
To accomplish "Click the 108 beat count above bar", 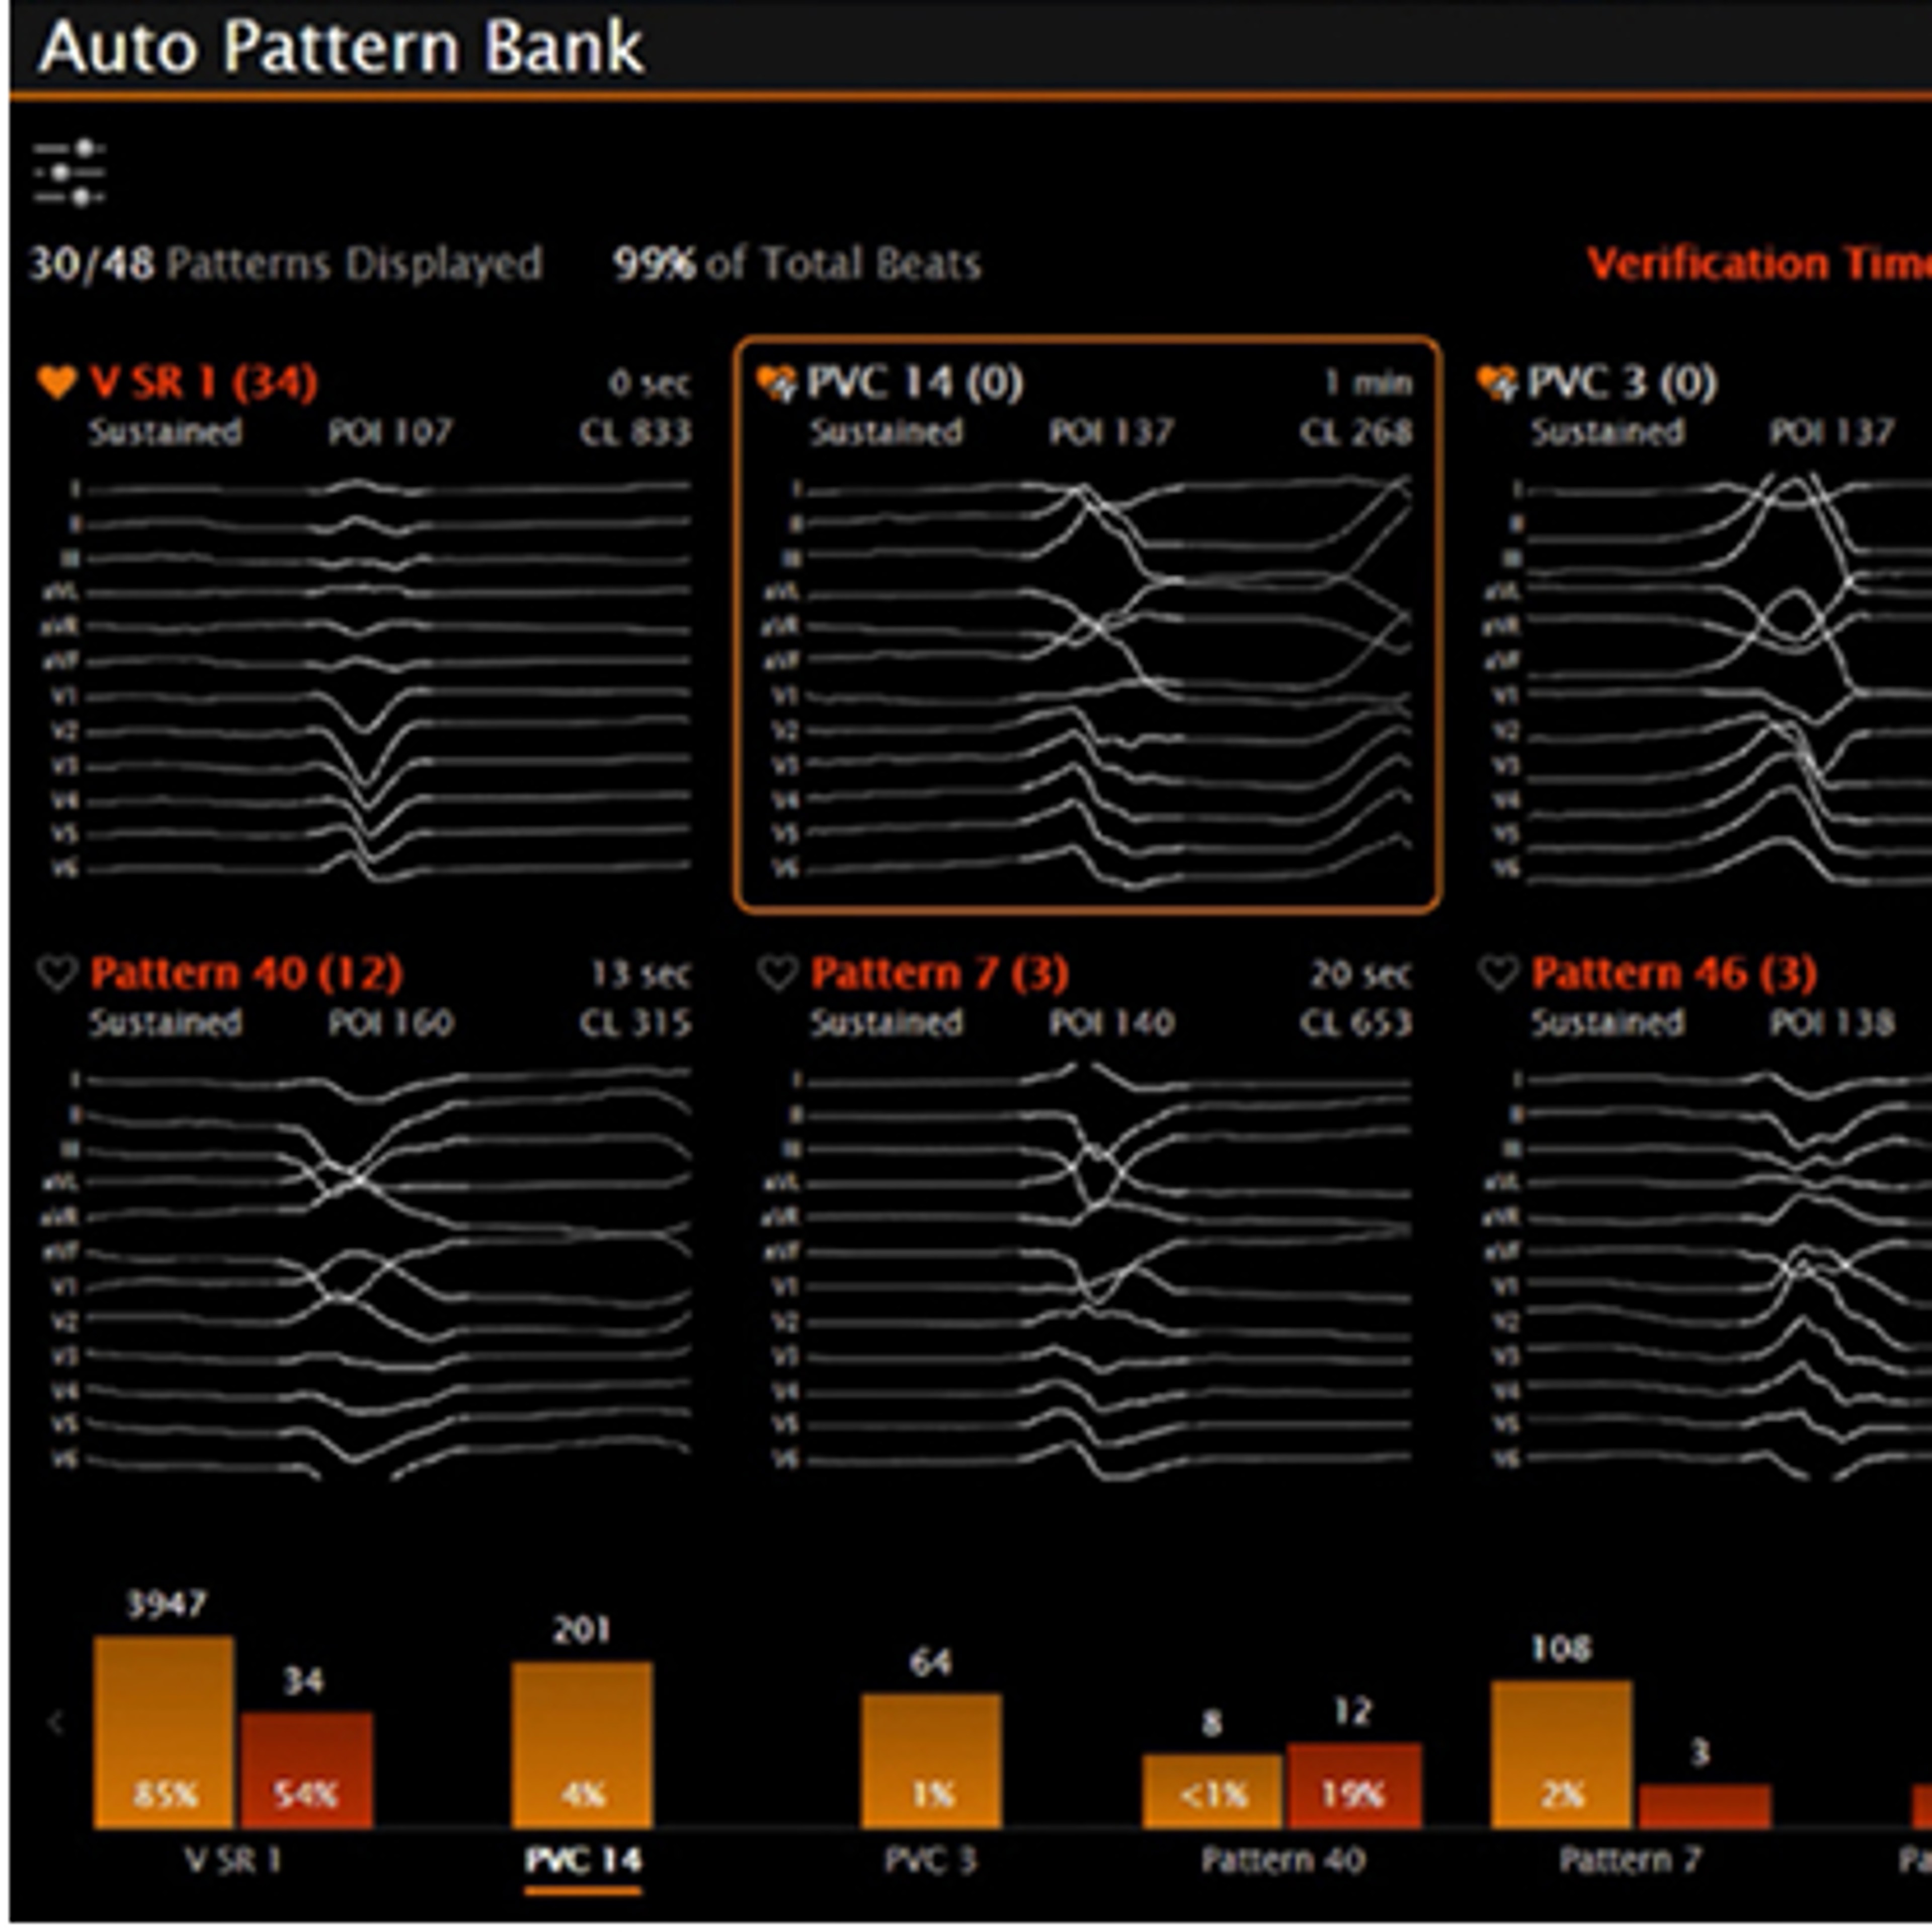I will point(1561,1648).
